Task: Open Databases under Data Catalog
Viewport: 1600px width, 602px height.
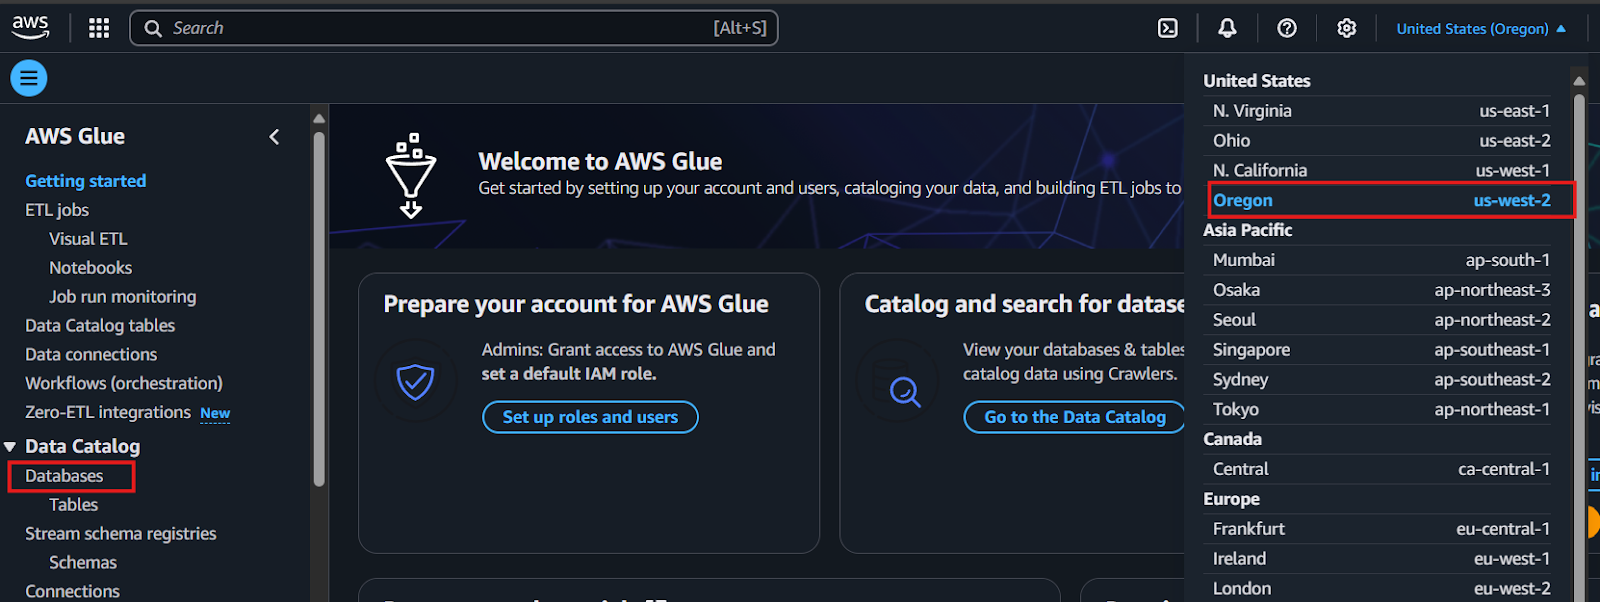Action: tap(64, 476)
